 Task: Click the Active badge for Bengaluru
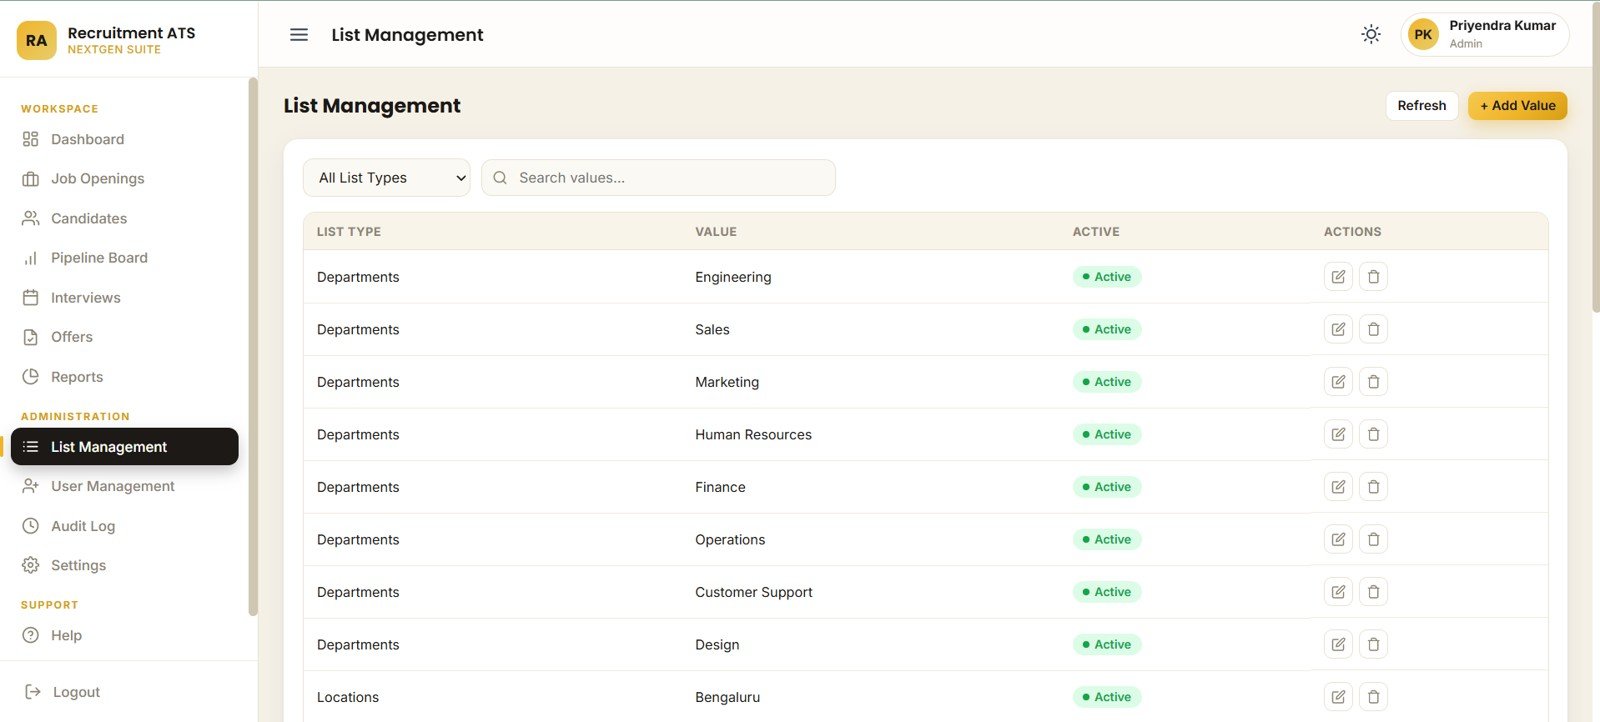[1107, 697]
